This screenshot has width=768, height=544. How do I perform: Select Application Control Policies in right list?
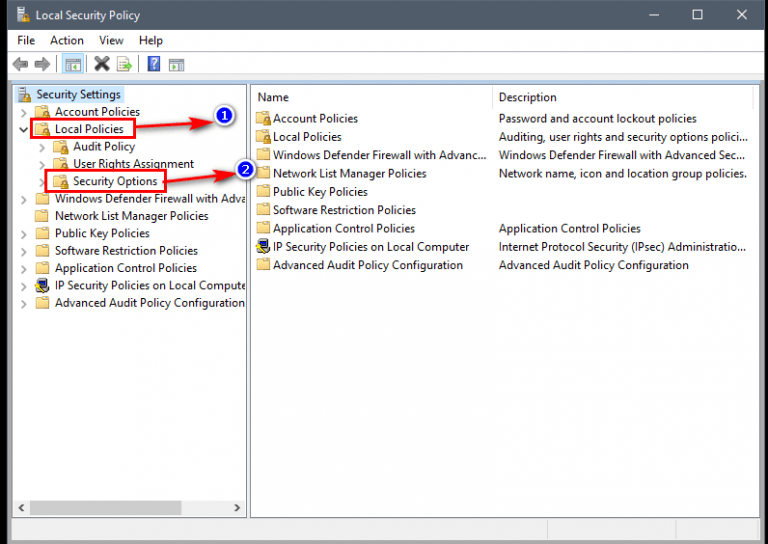tap(344, 228)
